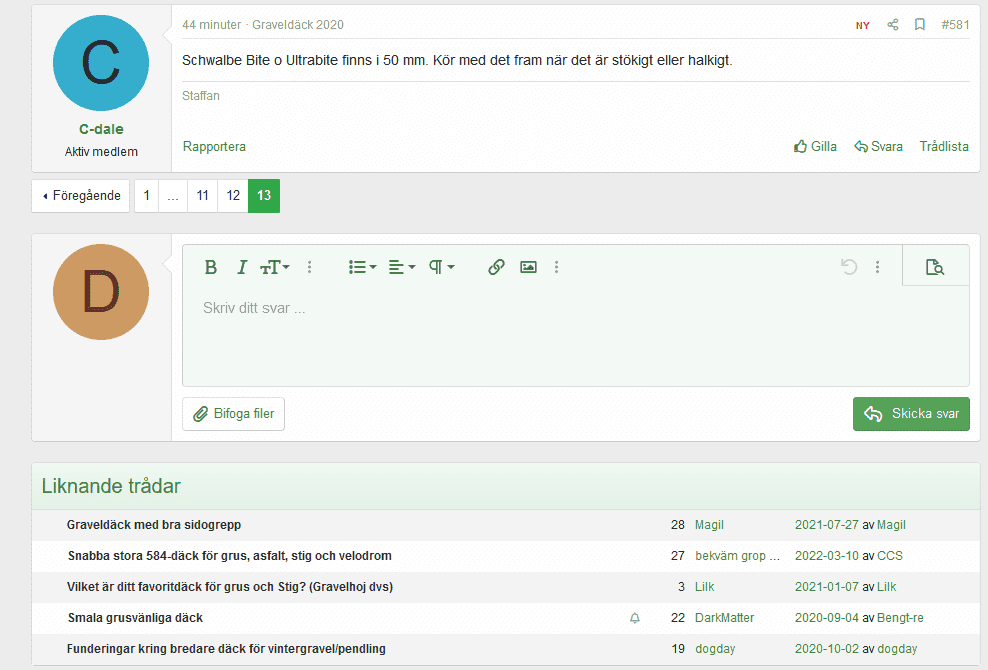Click the undo arrow in editor

coord(849,267)
